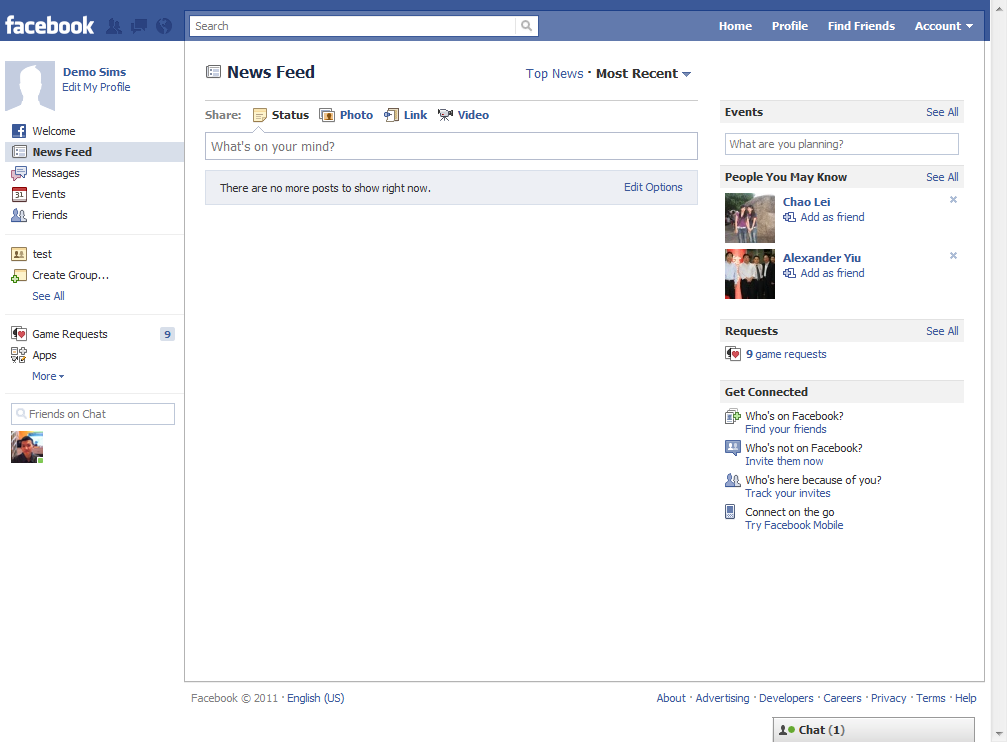Click the Welcome Facebook icon in sidebar

(x=19, y=131)
